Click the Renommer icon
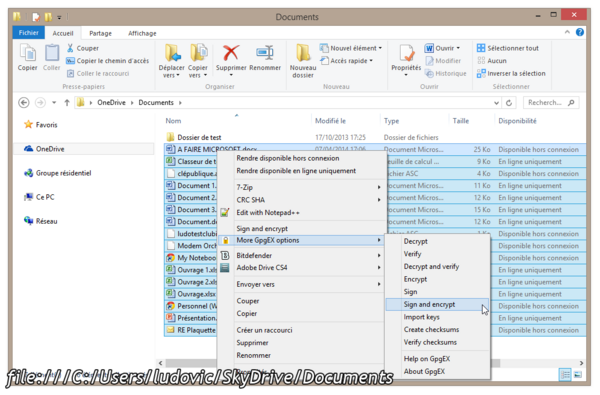 [265, 53]
